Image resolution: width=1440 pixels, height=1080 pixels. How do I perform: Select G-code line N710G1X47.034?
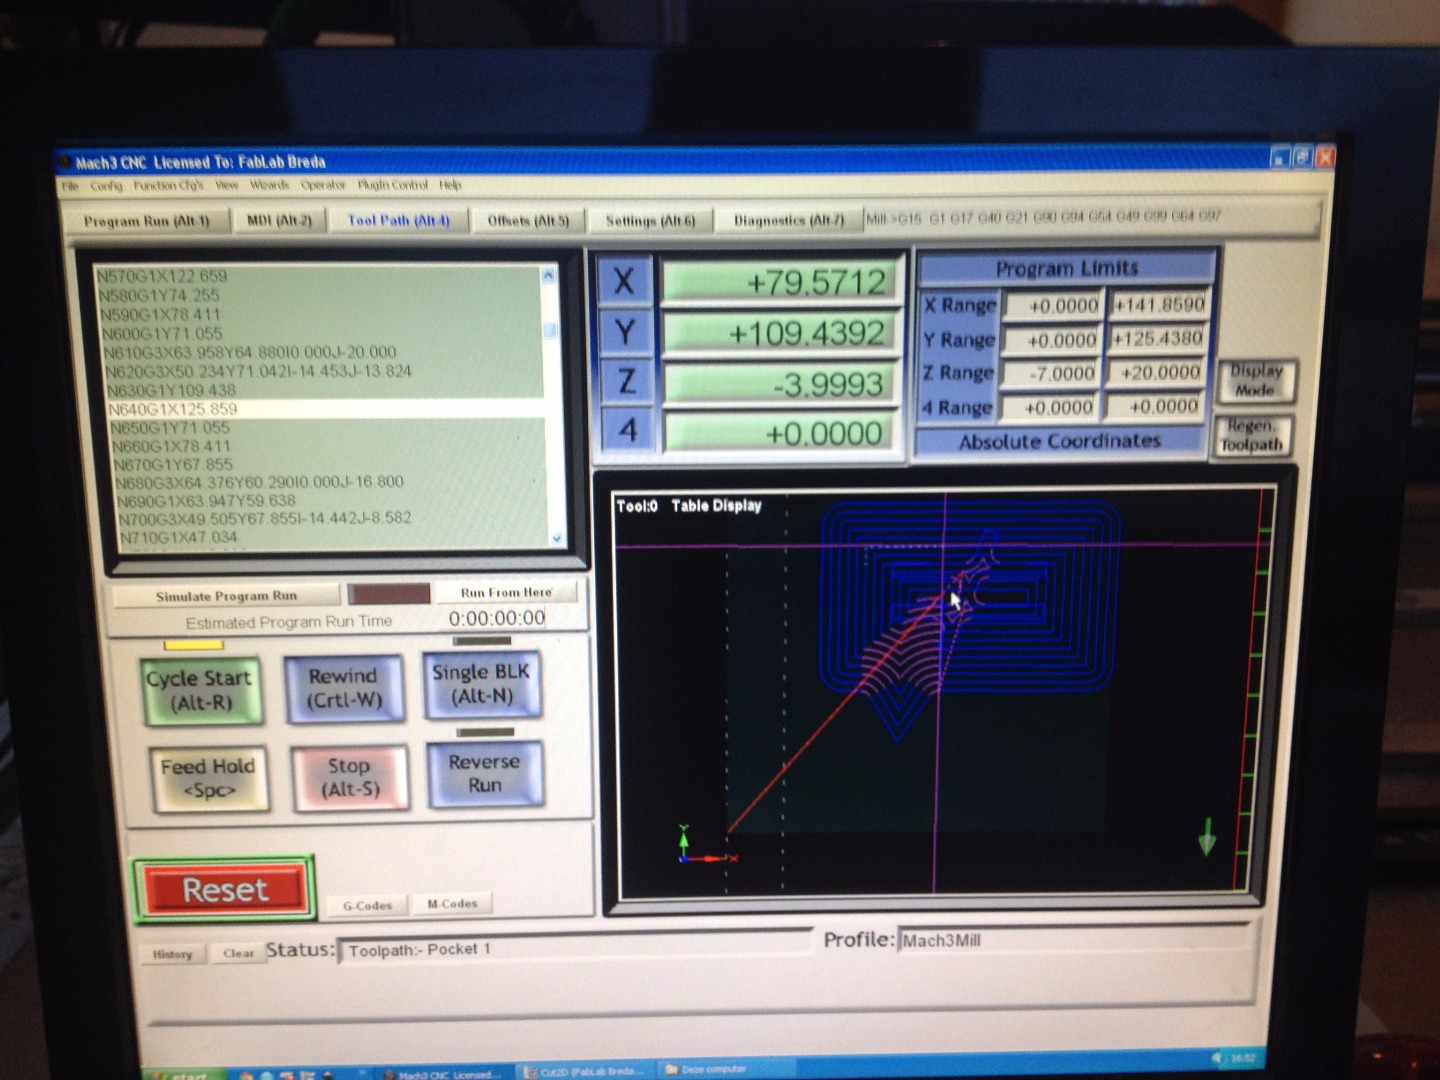(333, 537)
